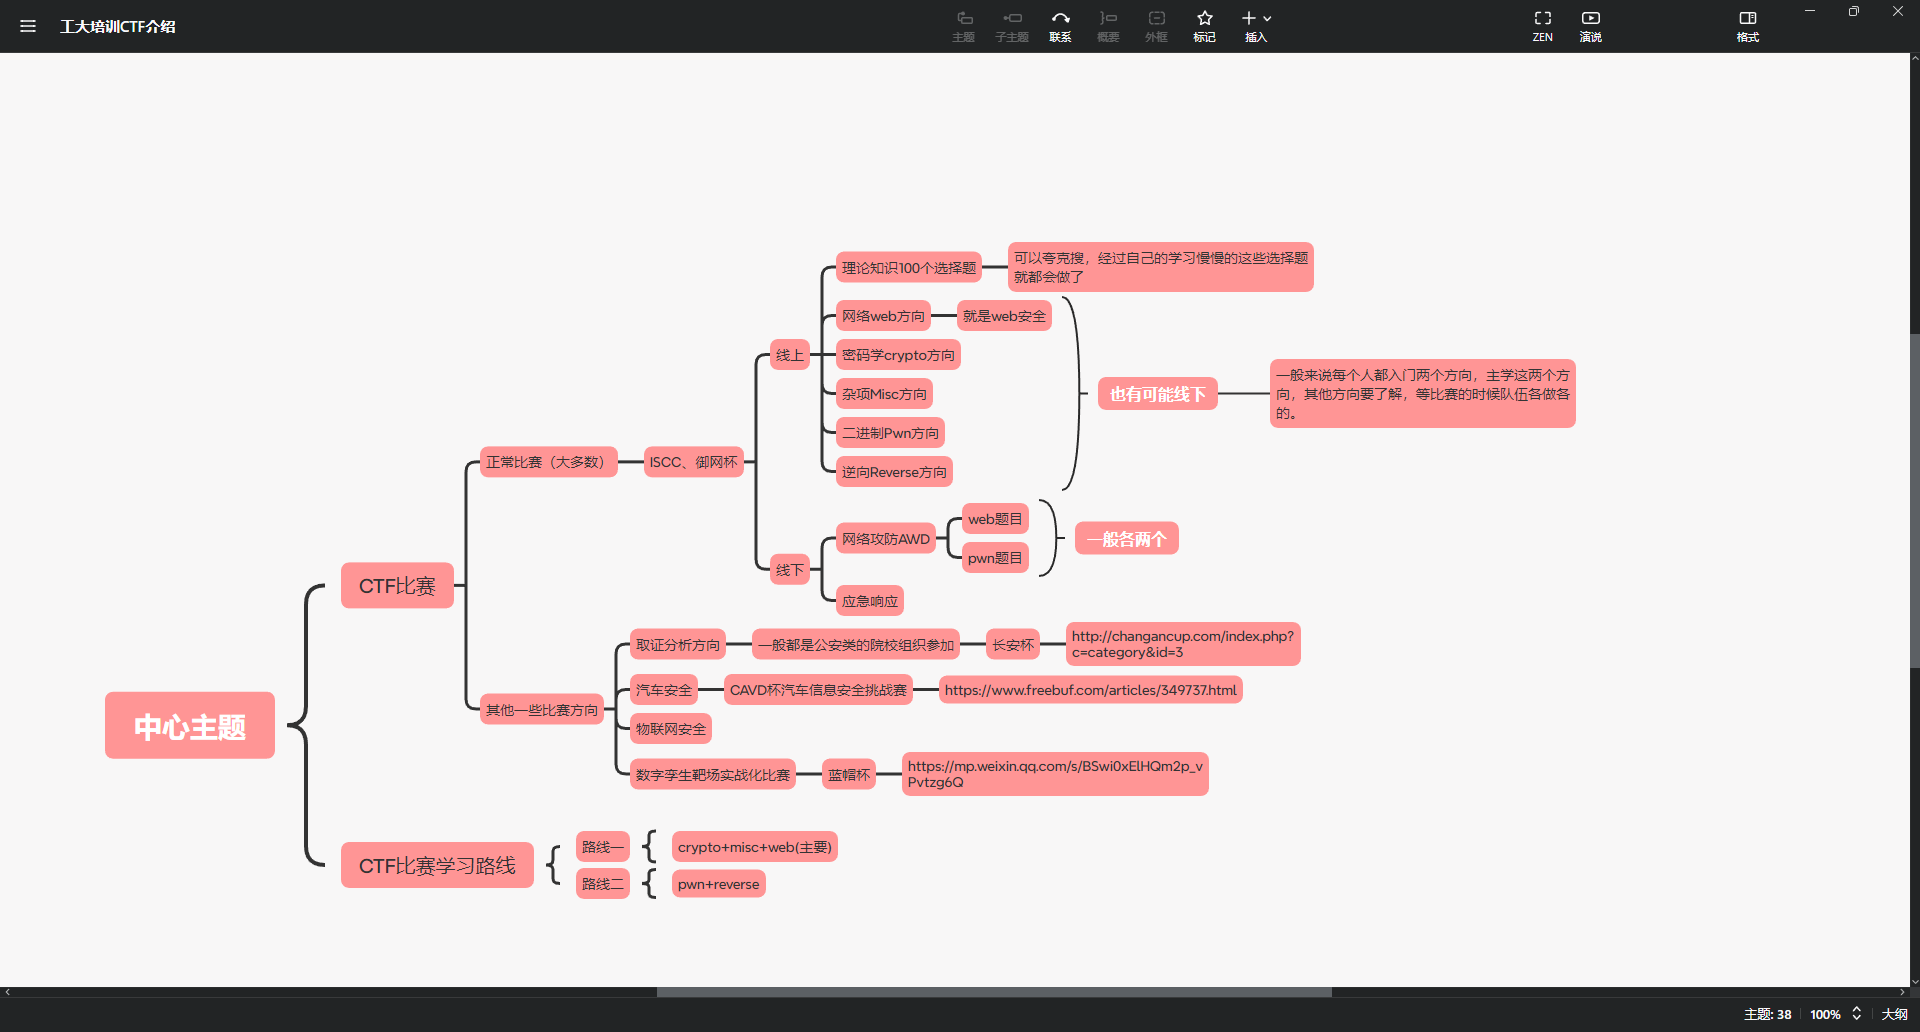This screenshot has width=1920, height=1032.
Task: Click the 外框 boundary toolbar icon
Action: (x=1156, y=26)
